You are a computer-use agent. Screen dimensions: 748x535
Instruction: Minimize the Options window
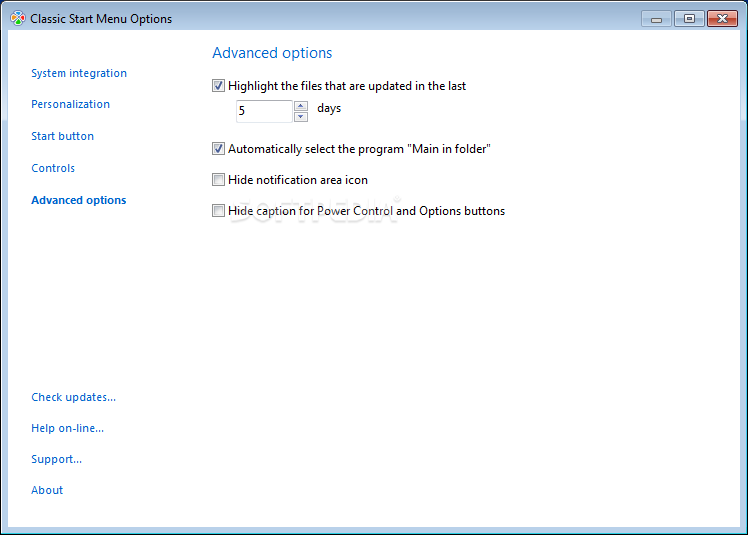(656, 19)
